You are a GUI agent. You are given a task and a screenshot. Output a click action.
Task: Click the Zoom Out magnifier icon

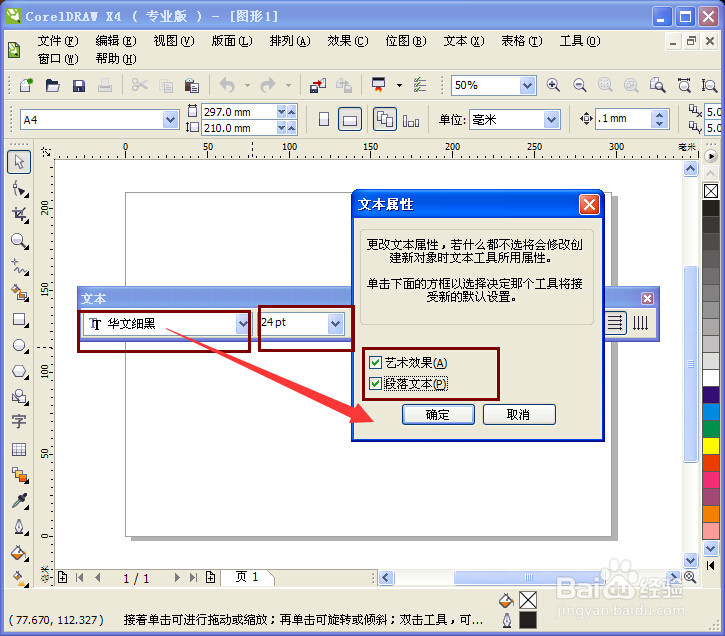click(579, 85)
